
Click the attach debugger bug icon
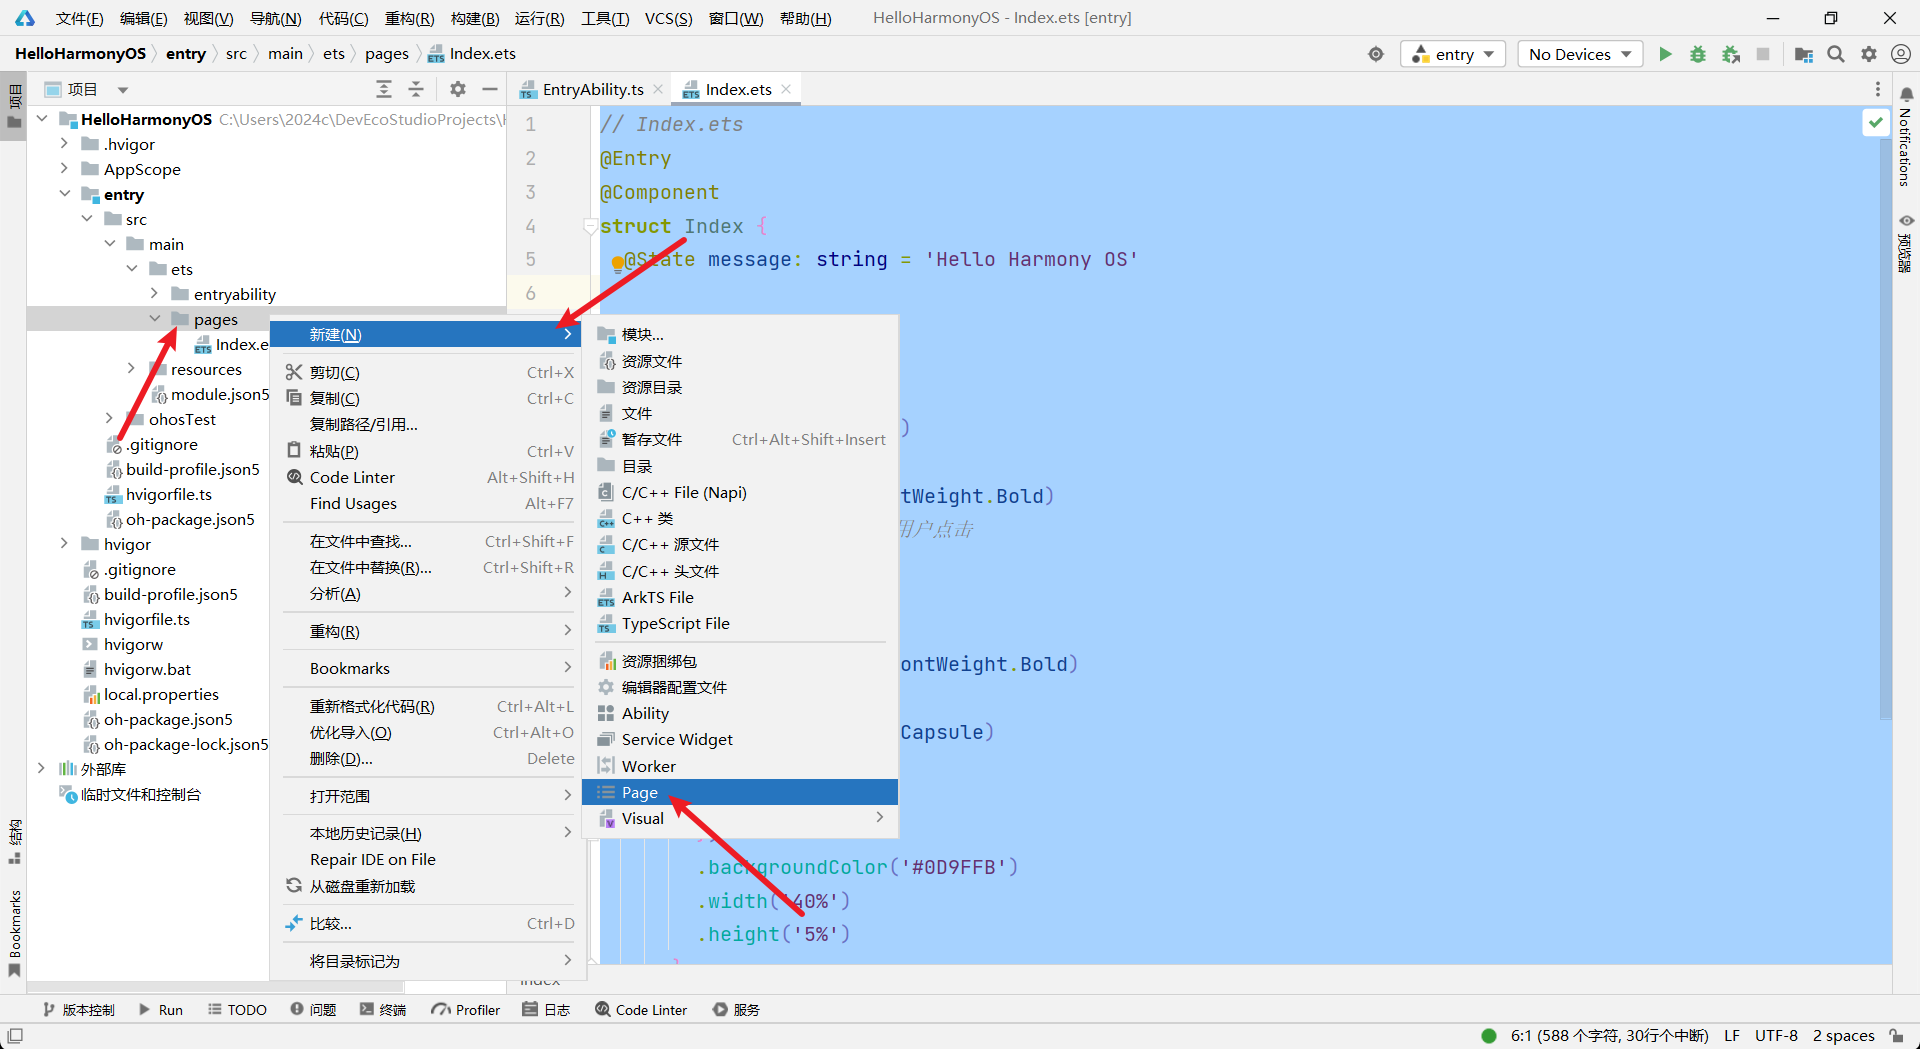pyautogui.click(x=1731, y=54)
